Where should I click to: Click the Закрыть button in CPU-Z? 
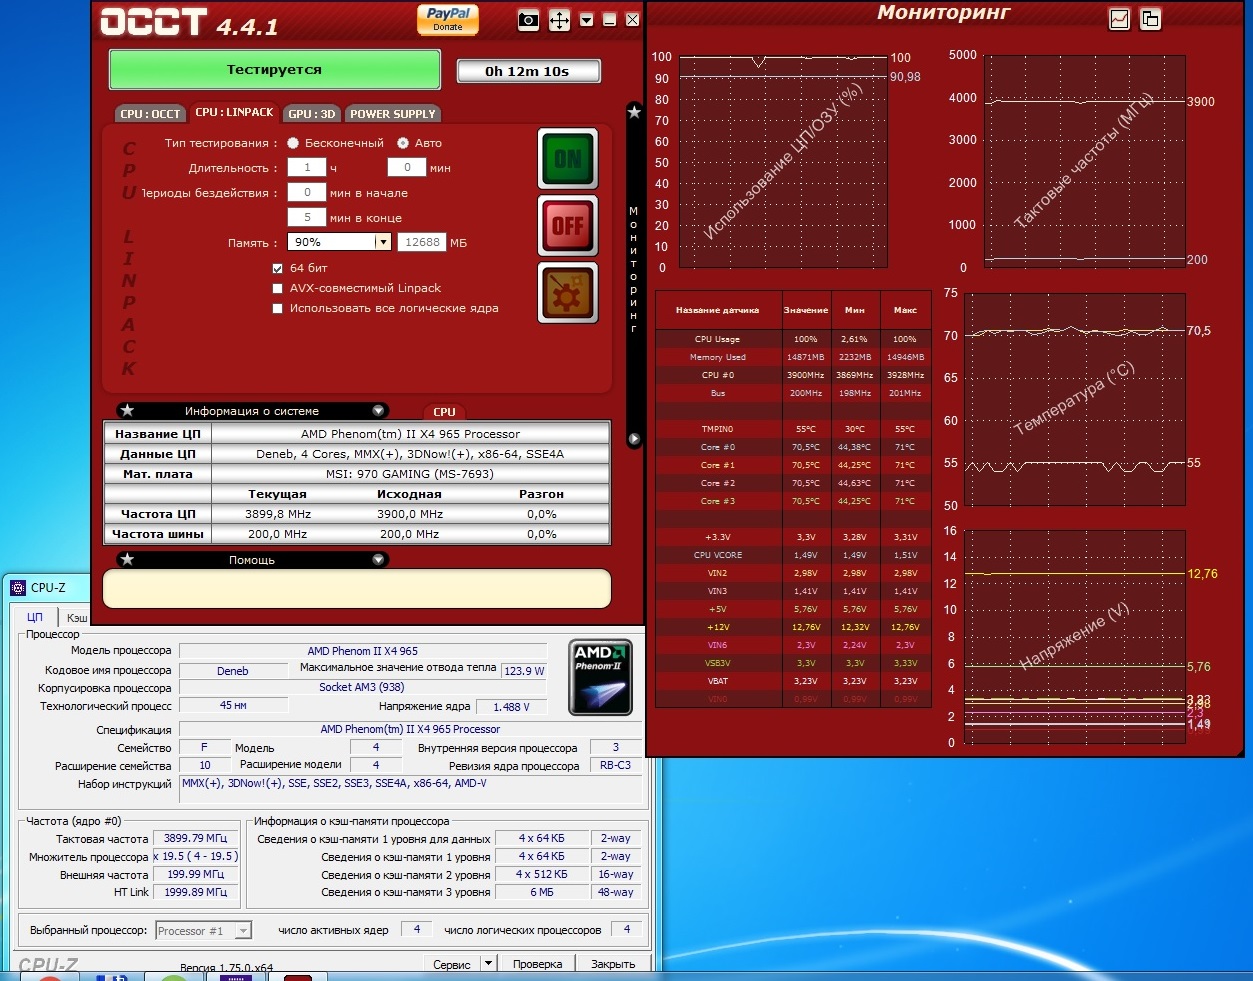(613, 964)
